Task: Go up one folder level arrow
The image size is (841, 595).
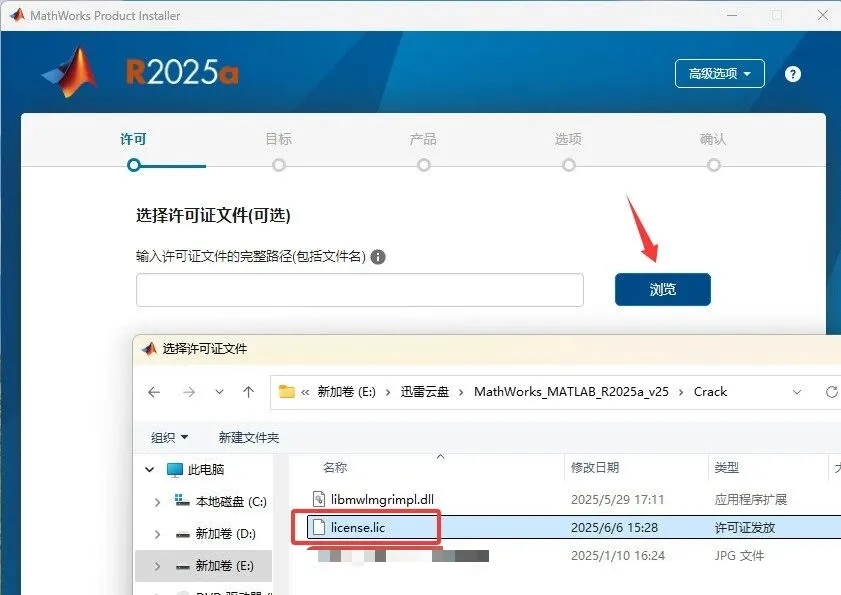Action: tap(248, 392)
